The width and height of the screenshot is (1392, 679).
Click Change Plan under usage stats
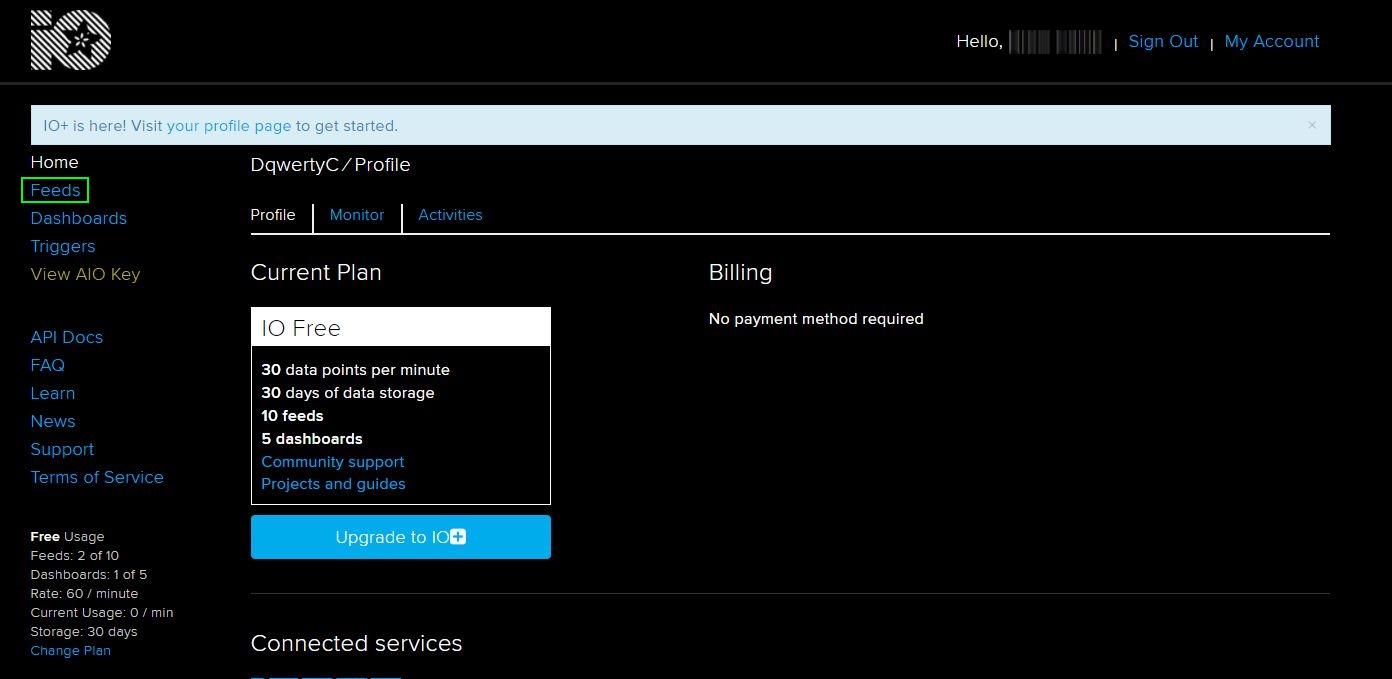pyautogui.click(x=70, y=651)
